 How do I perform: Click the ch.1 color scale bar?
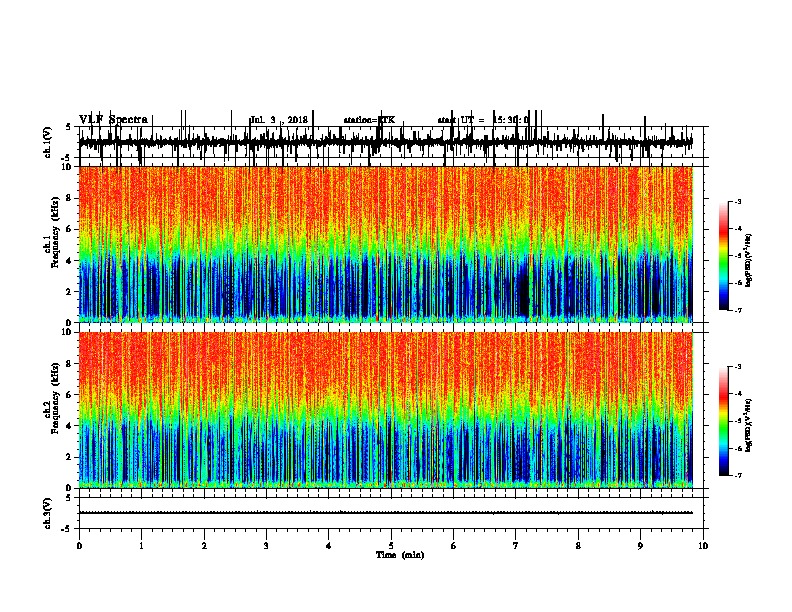[724, 256]
